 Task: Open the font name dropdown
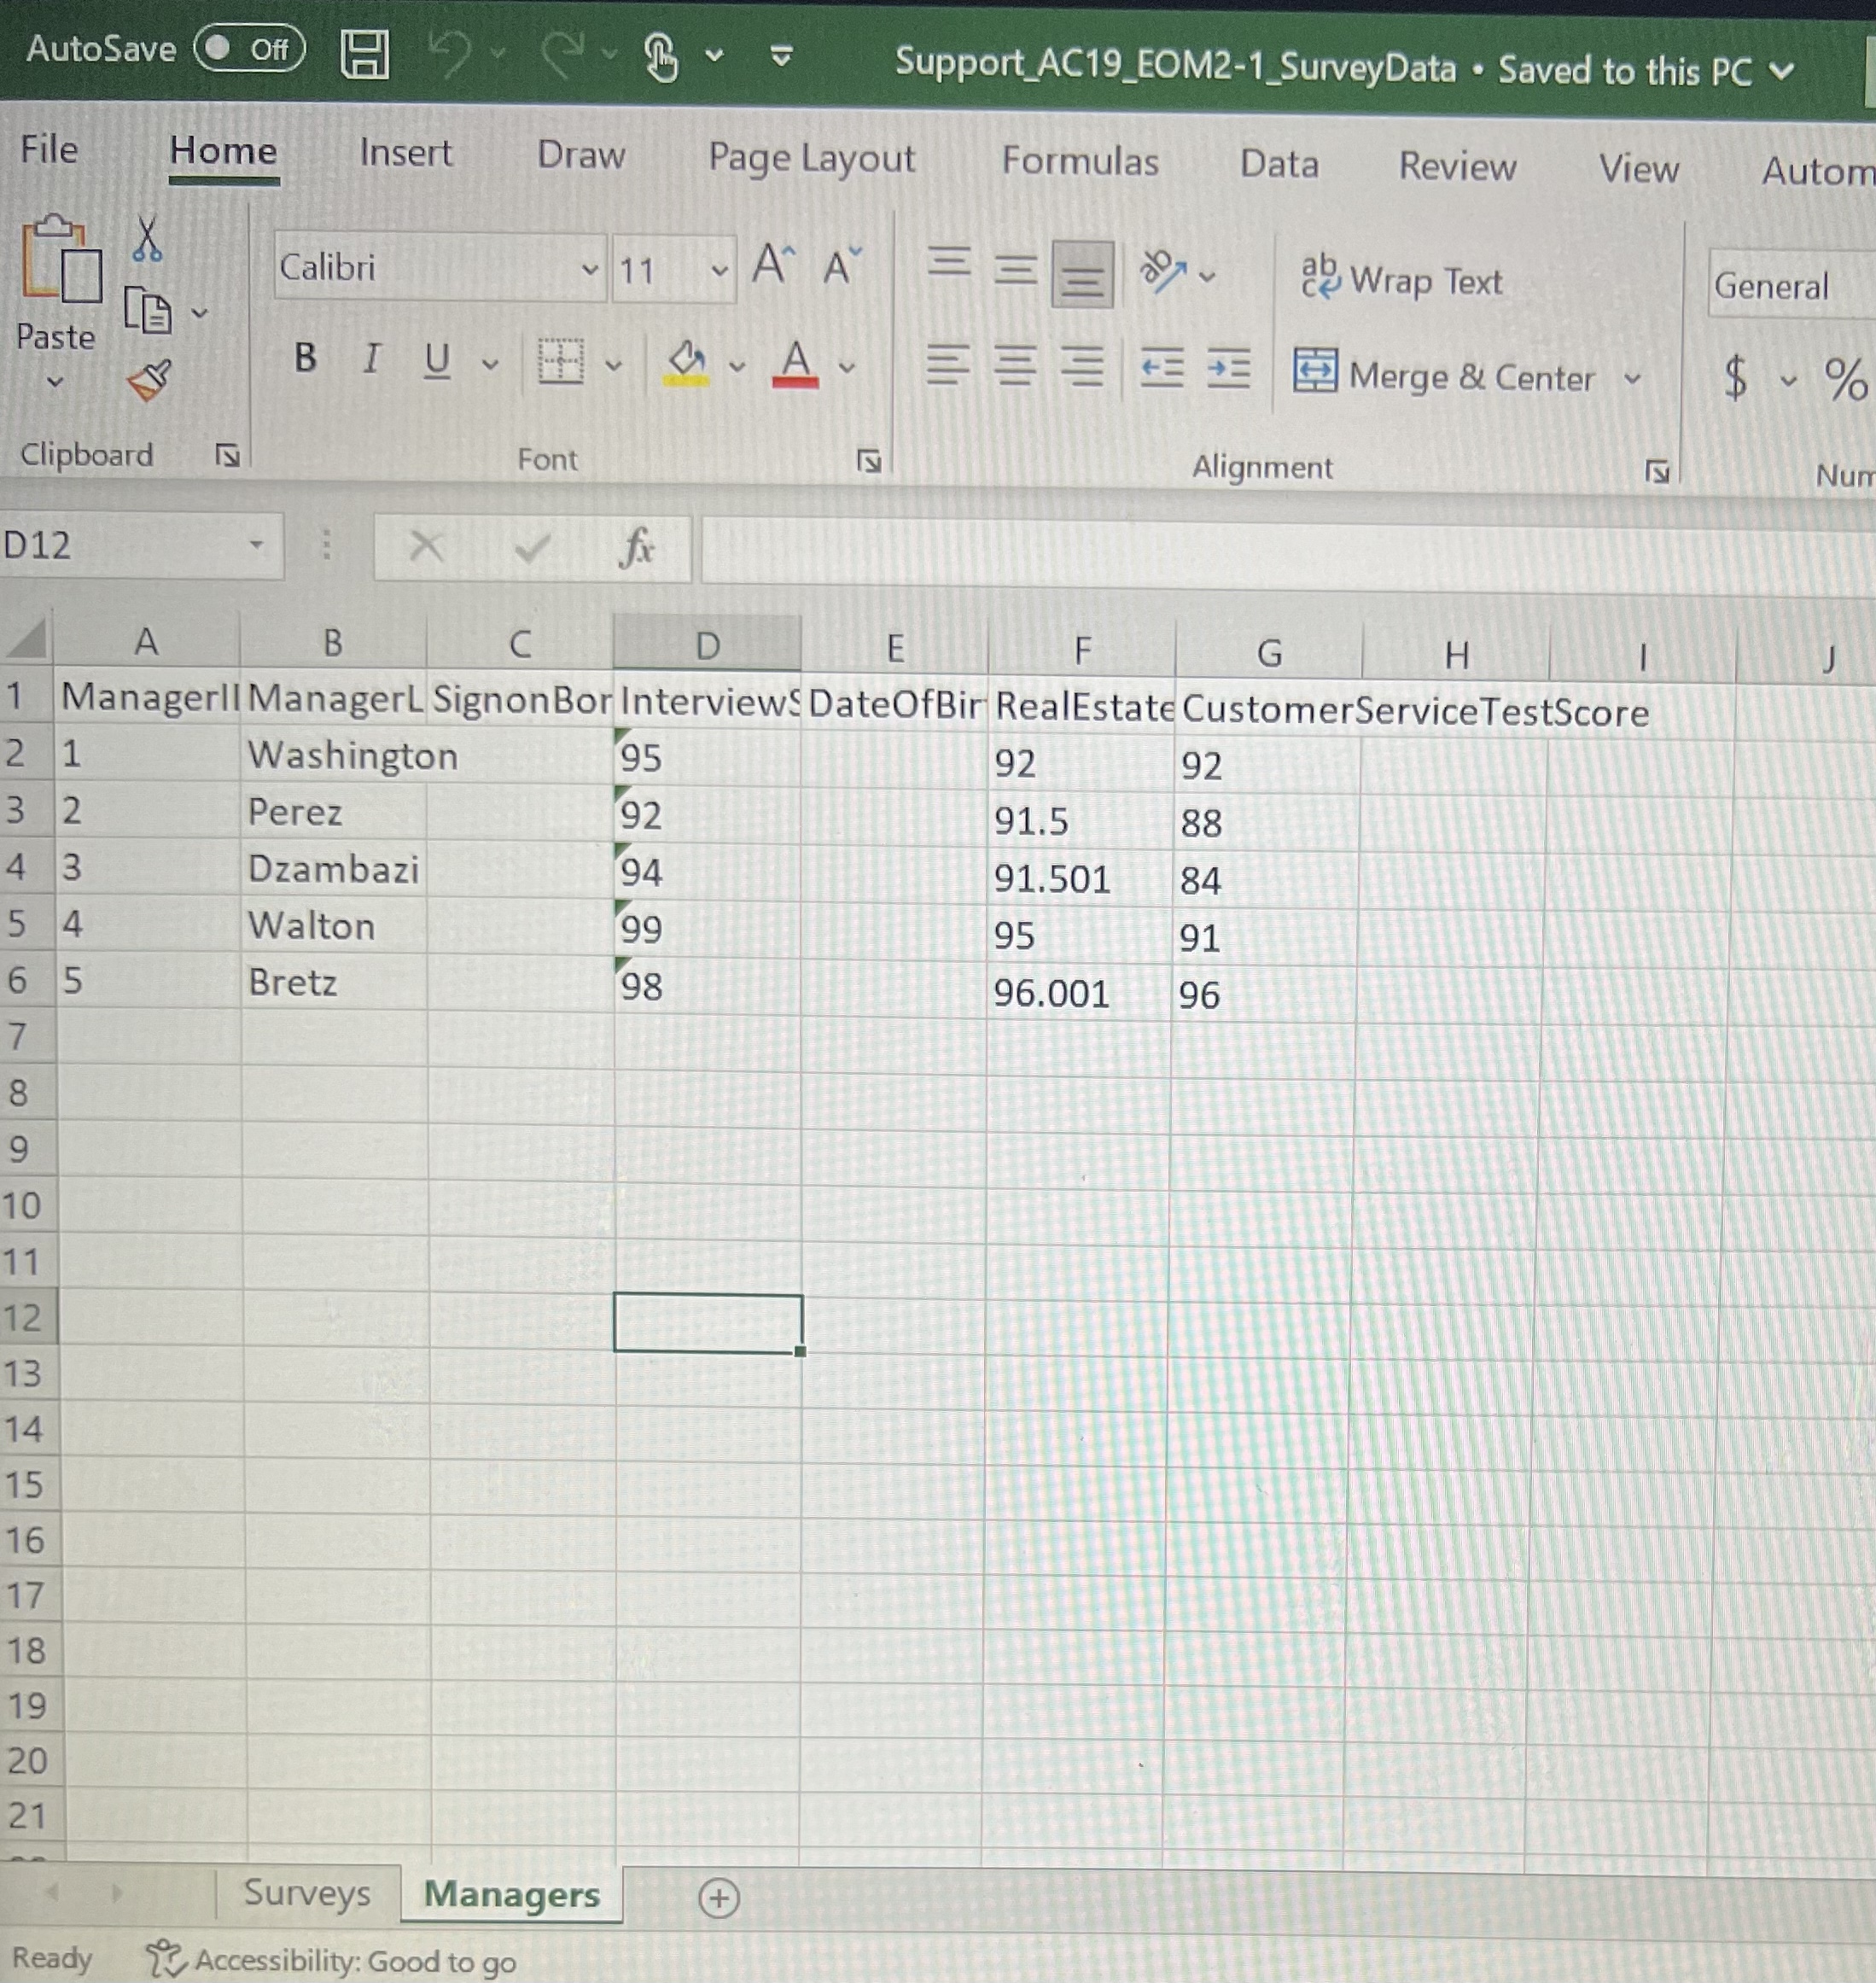(x=589, y=269)
